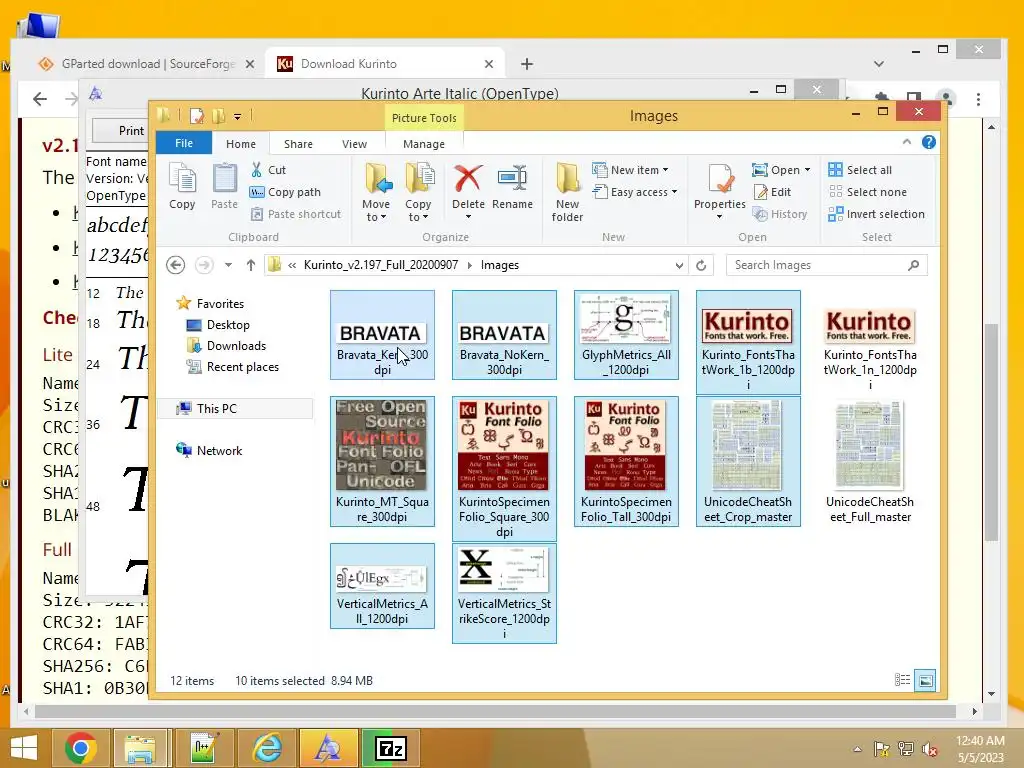
Task: Open recent locations dropdown arrow
Action: 229,265
